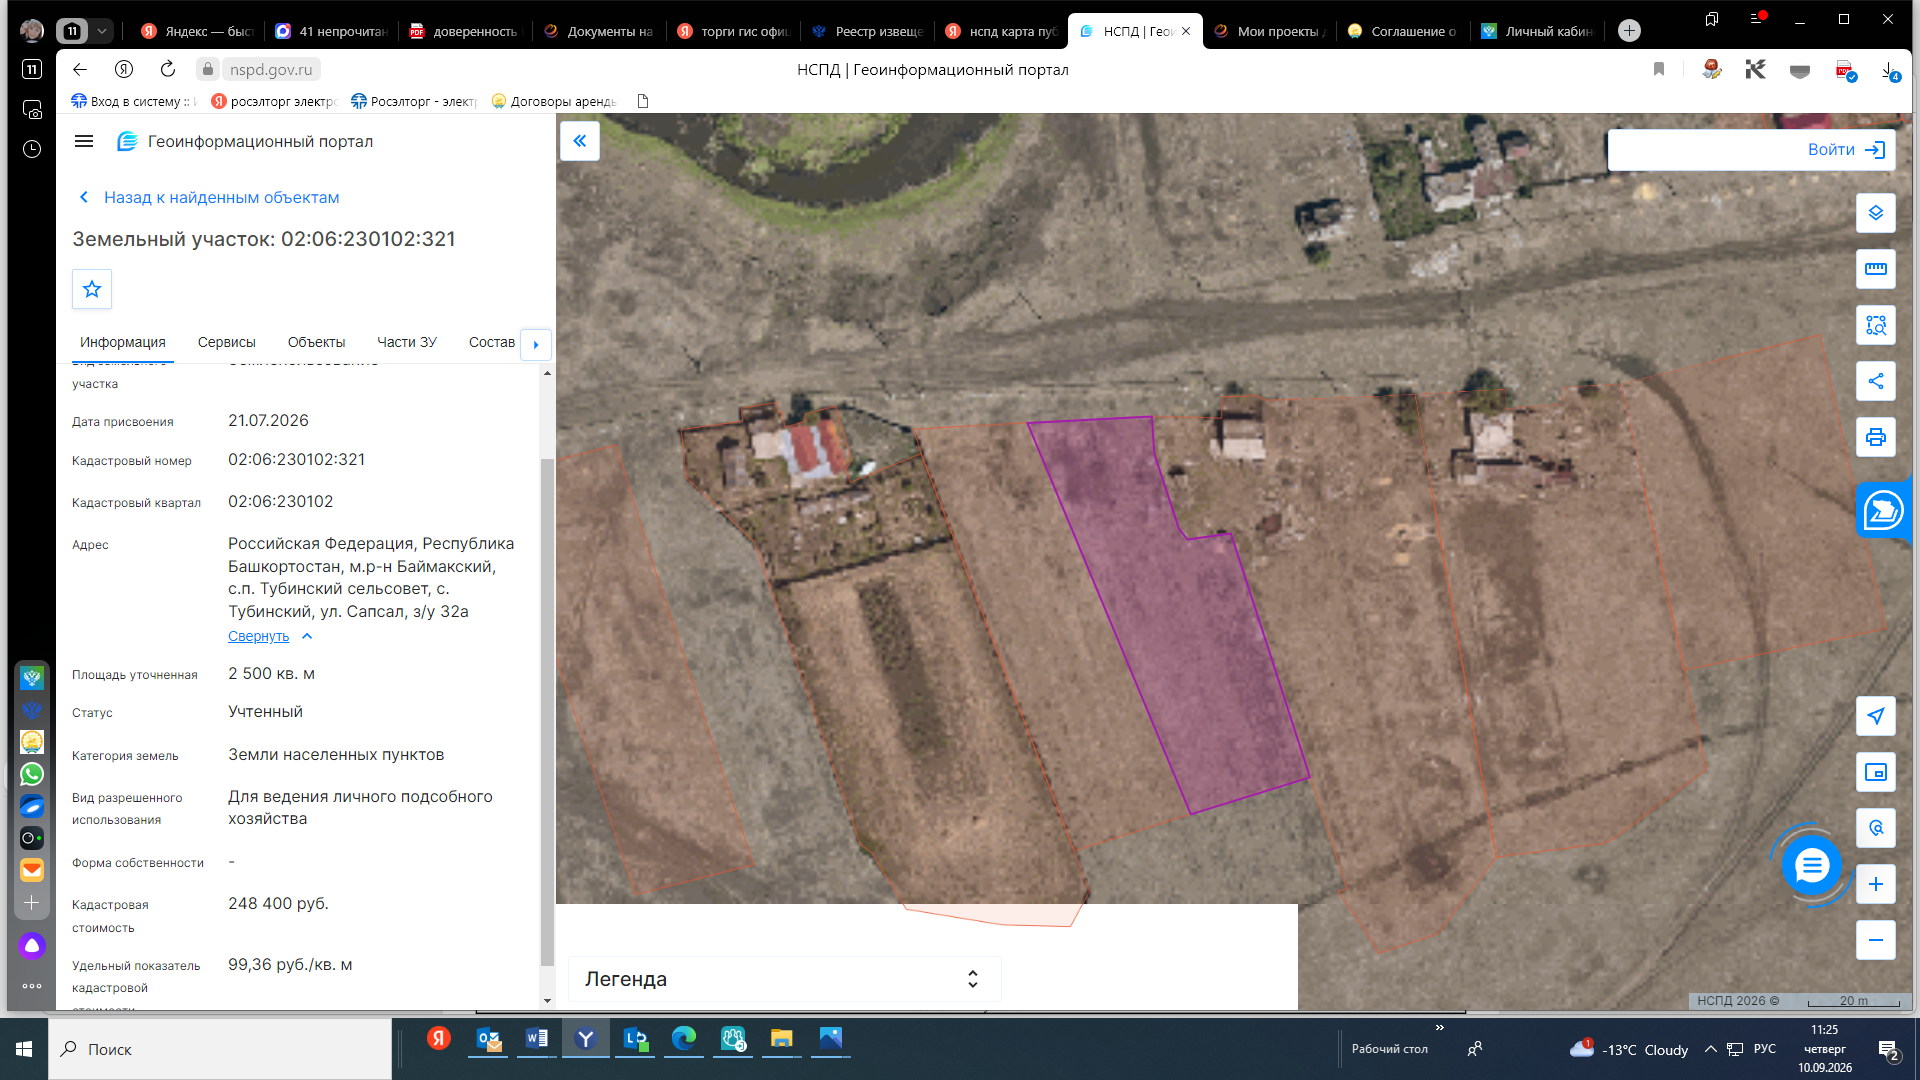The width and height of the screenshot is (1920, 1080).
Task: Open the round chat message bubble
Action: click(1812, 866)
